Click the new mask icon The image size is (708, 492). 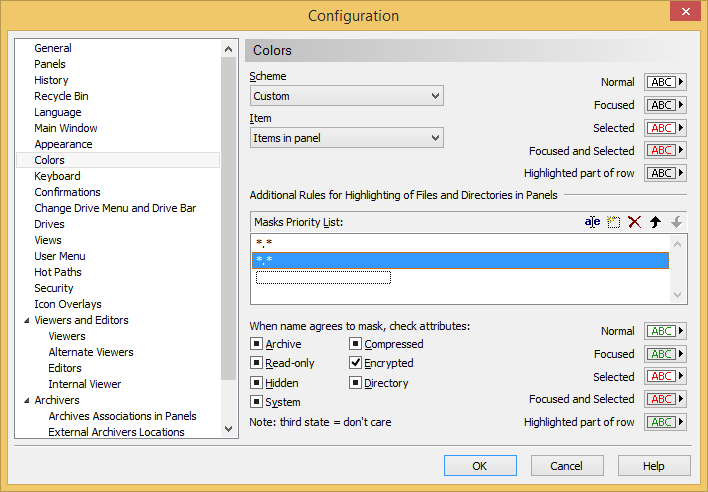(613, 222)
